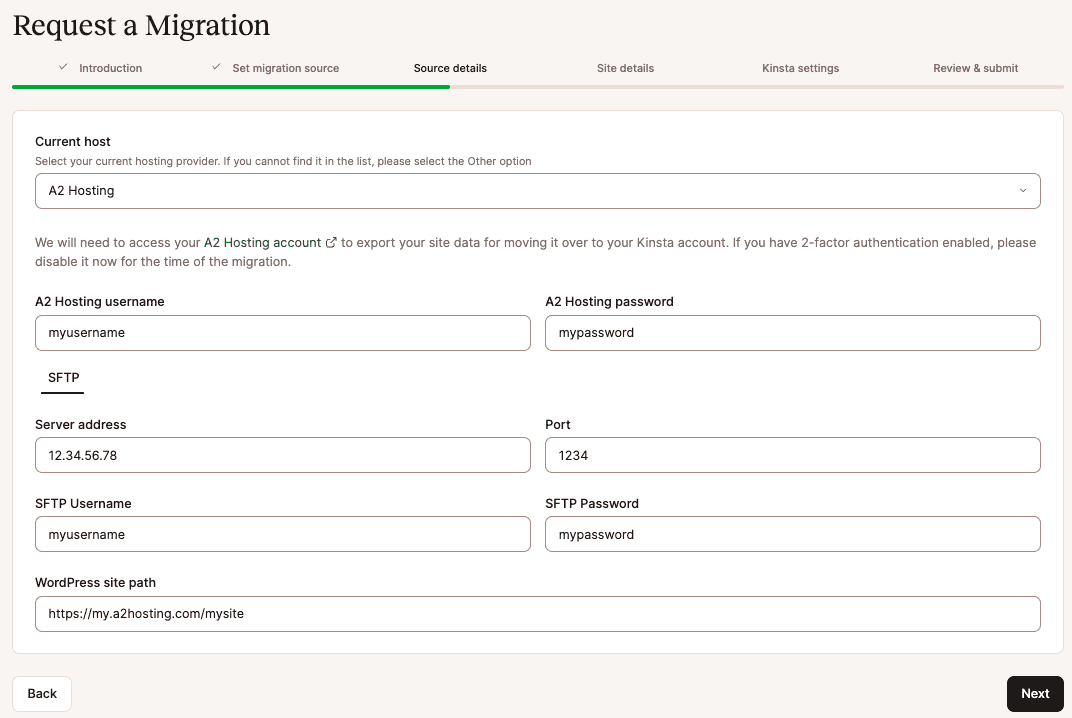This screenshot has height=718, width=1072.
Task: Click the external link icon after A2 Hosting account
Action: pyautogui.click(x=331, y=242)
